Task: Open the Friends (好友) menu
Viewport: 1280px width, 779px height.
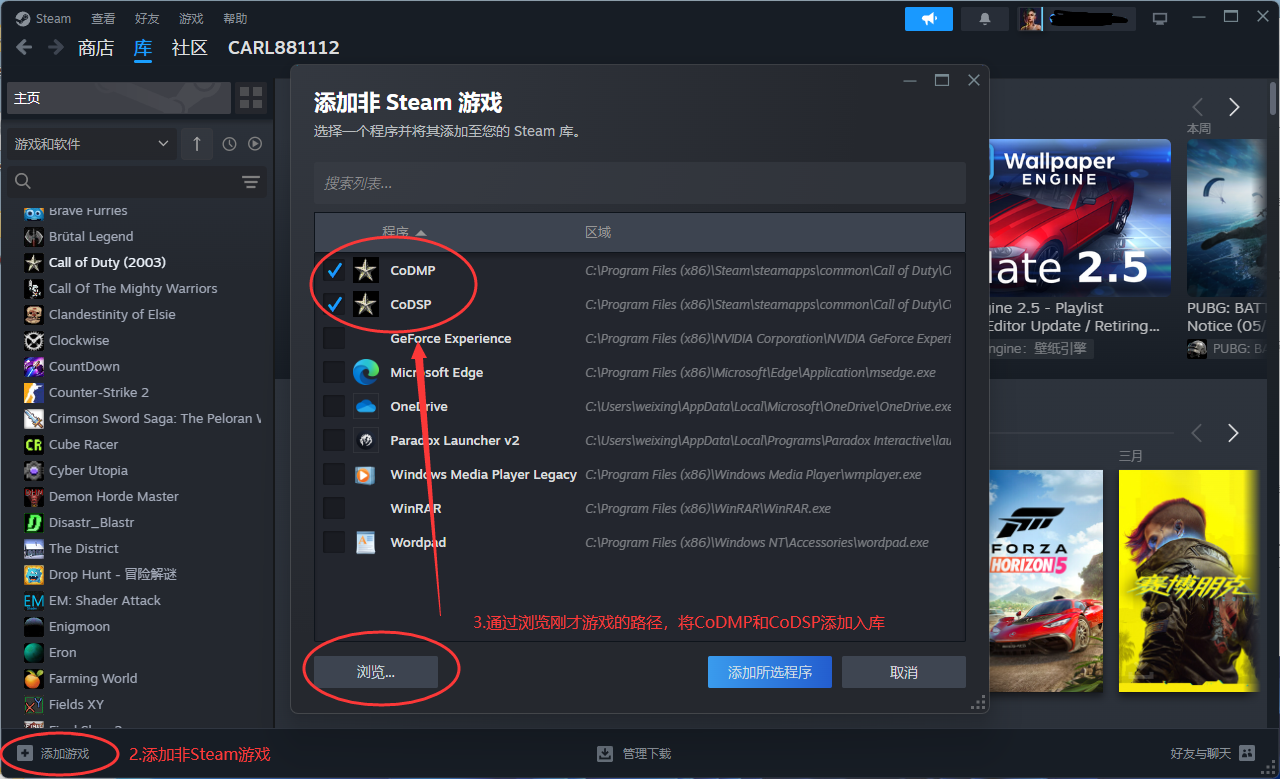Action: pyautogui.click(x=147, y=18)
